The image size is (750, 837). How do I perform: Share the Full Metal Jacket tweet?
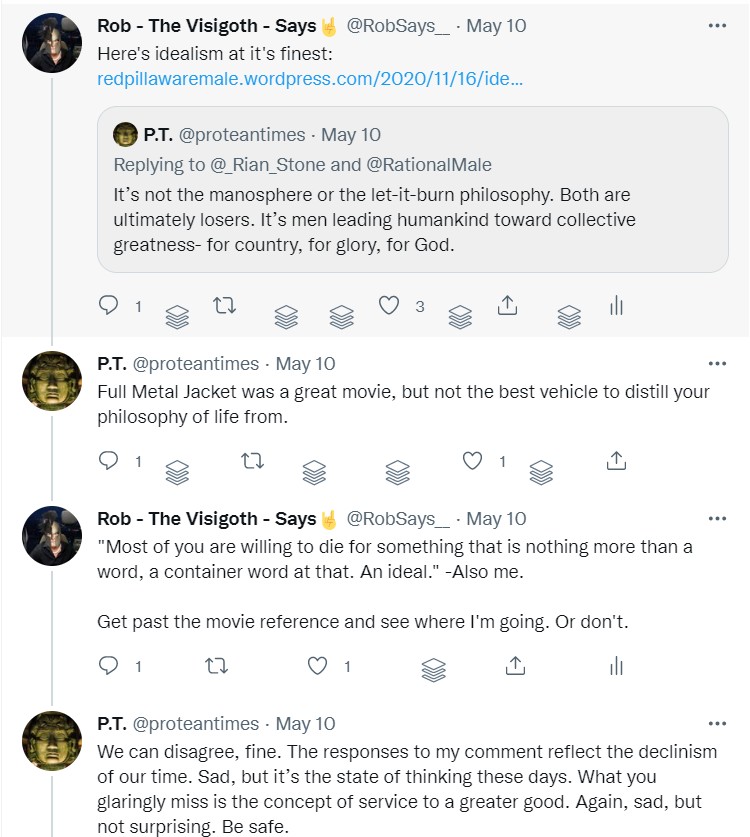coord(617,460)
